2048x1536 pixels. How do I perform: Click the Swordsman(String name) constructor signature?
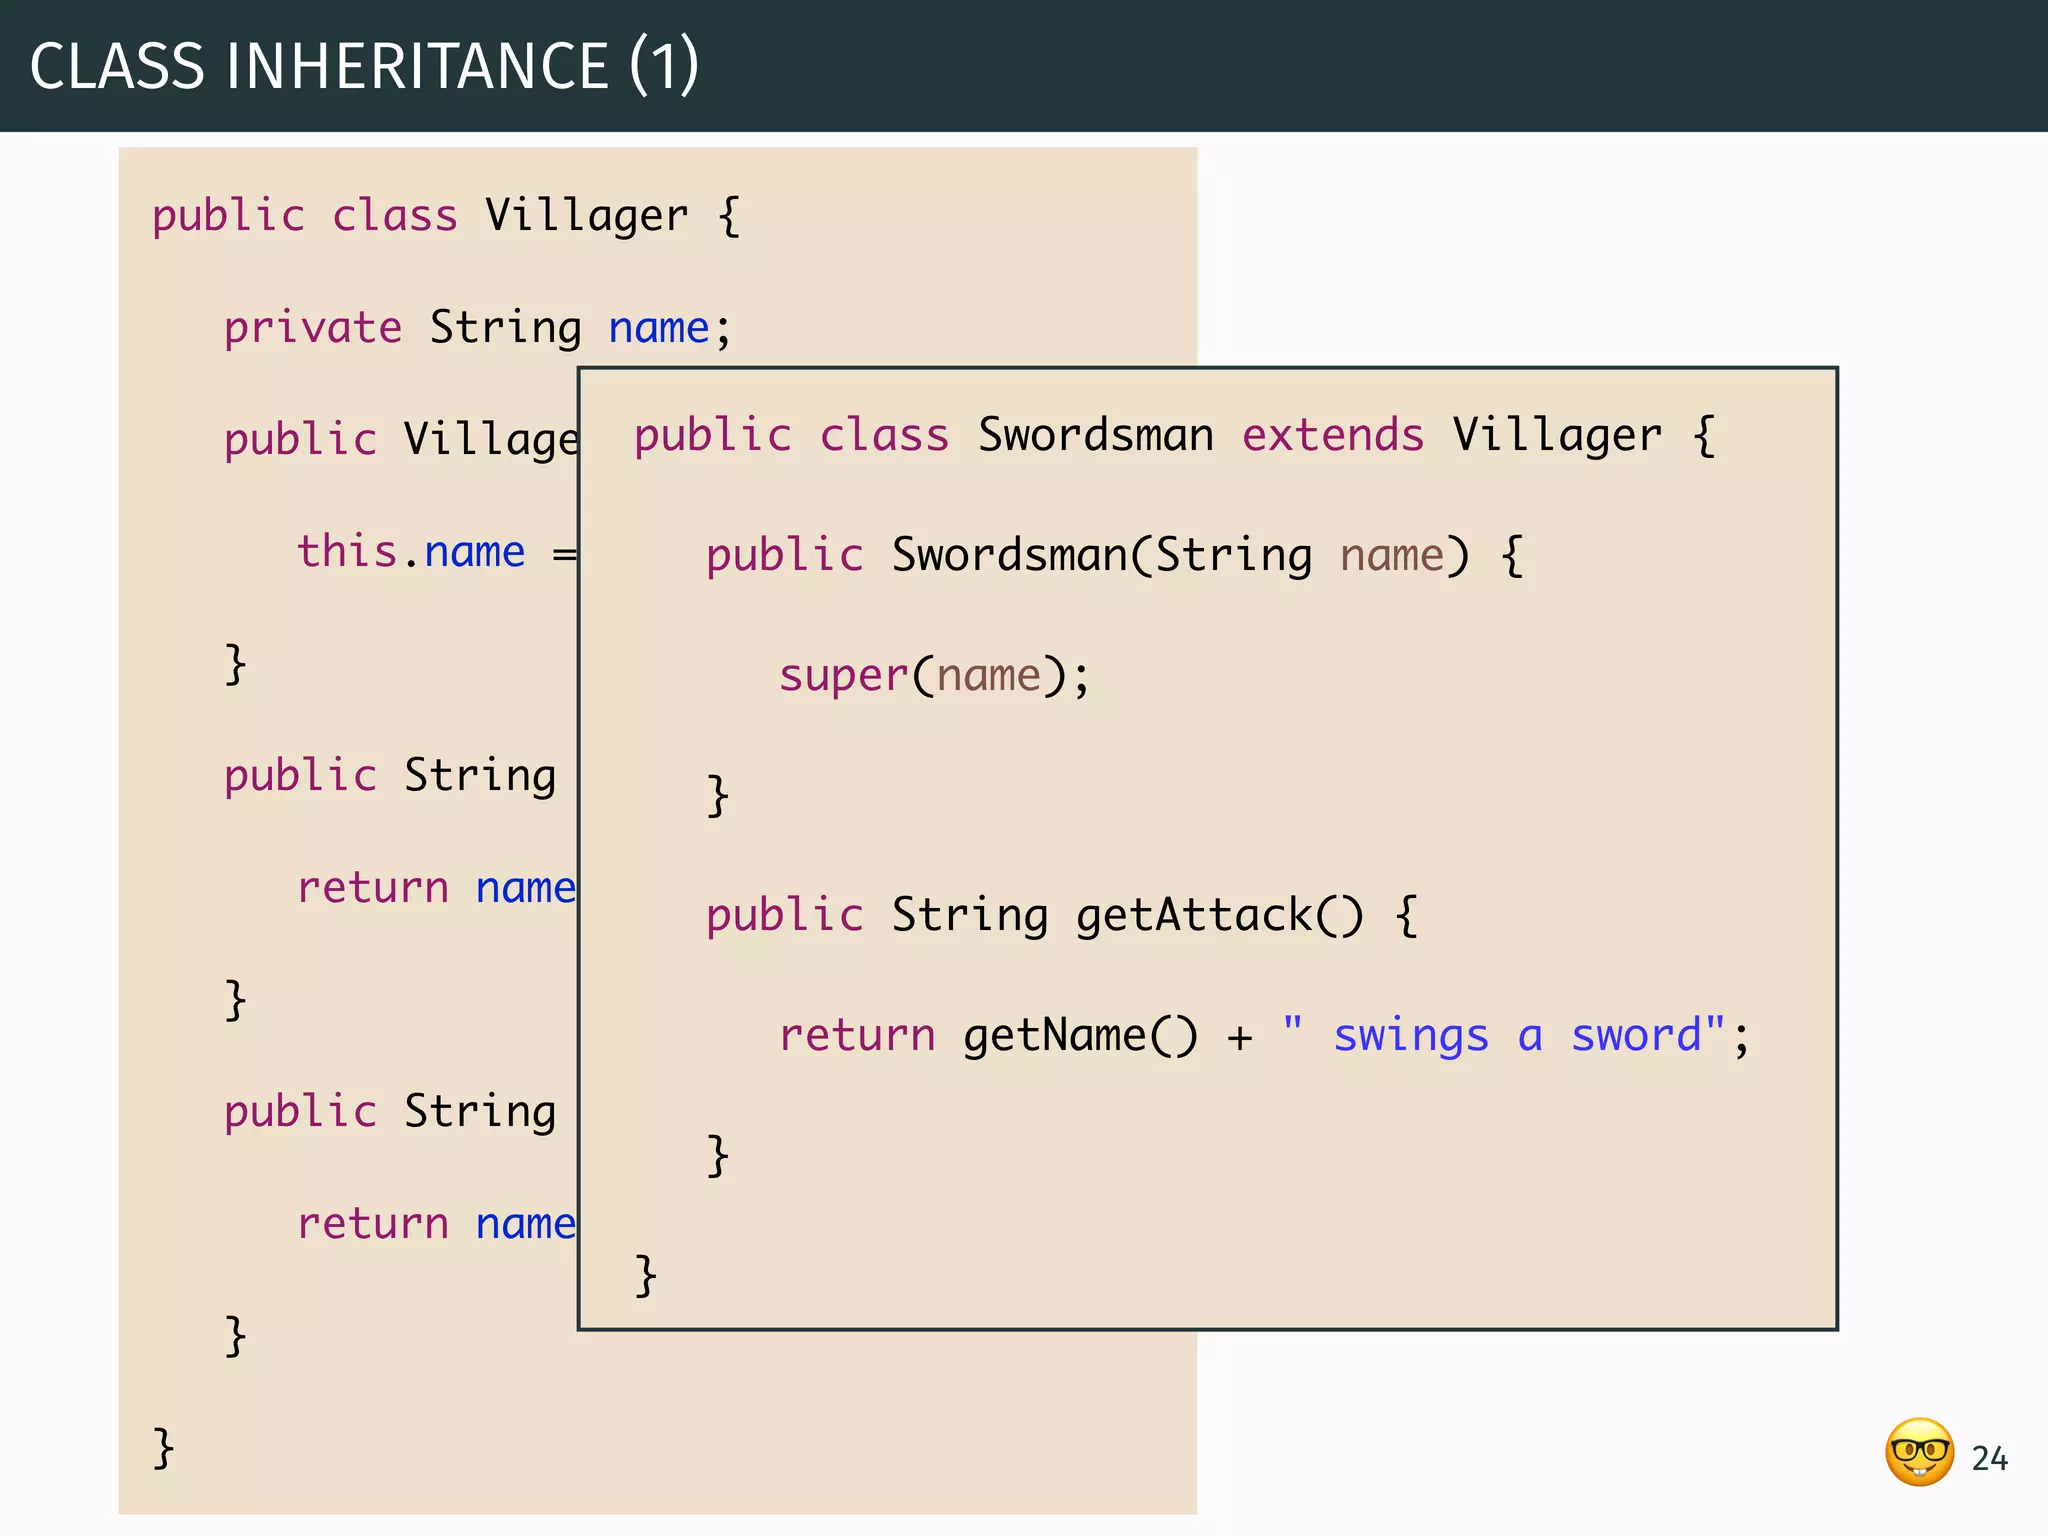tap(1180, 556)
